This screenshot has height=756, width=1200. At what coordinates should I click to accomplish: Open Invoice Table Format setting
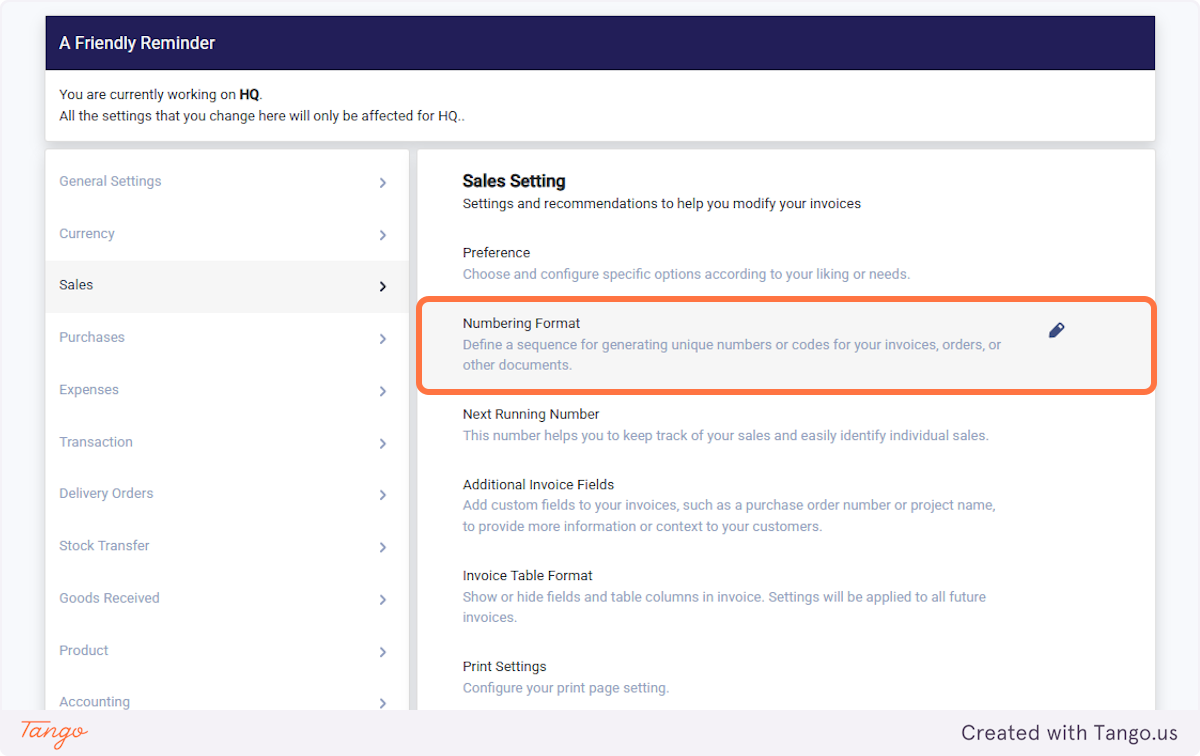click(x=786, y=596)
